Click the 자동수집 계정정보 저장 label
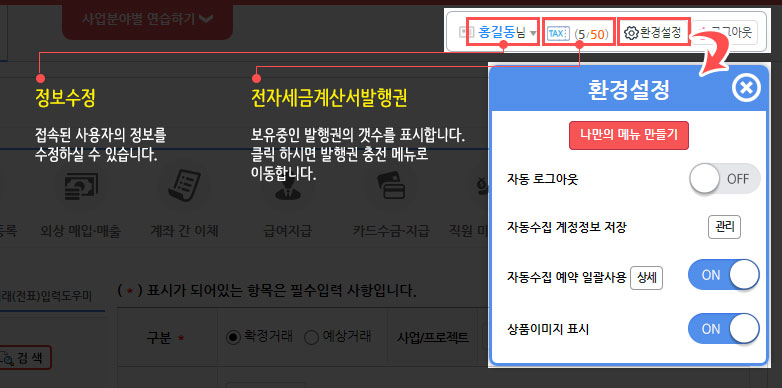 pos(566,228)
